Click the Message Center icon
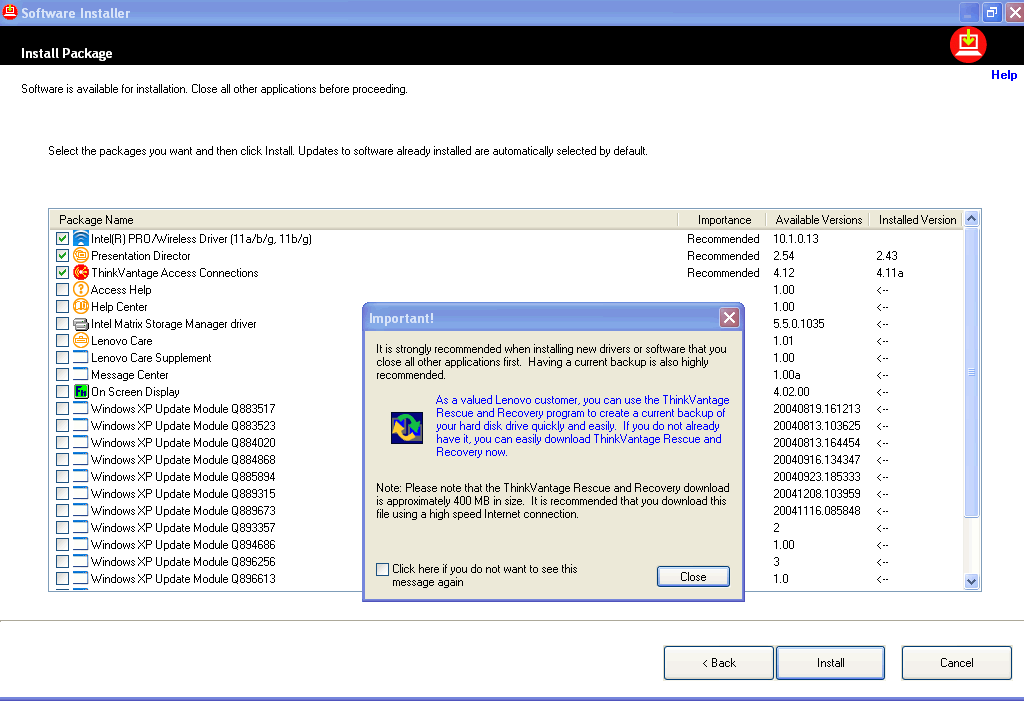 [80, 374]
